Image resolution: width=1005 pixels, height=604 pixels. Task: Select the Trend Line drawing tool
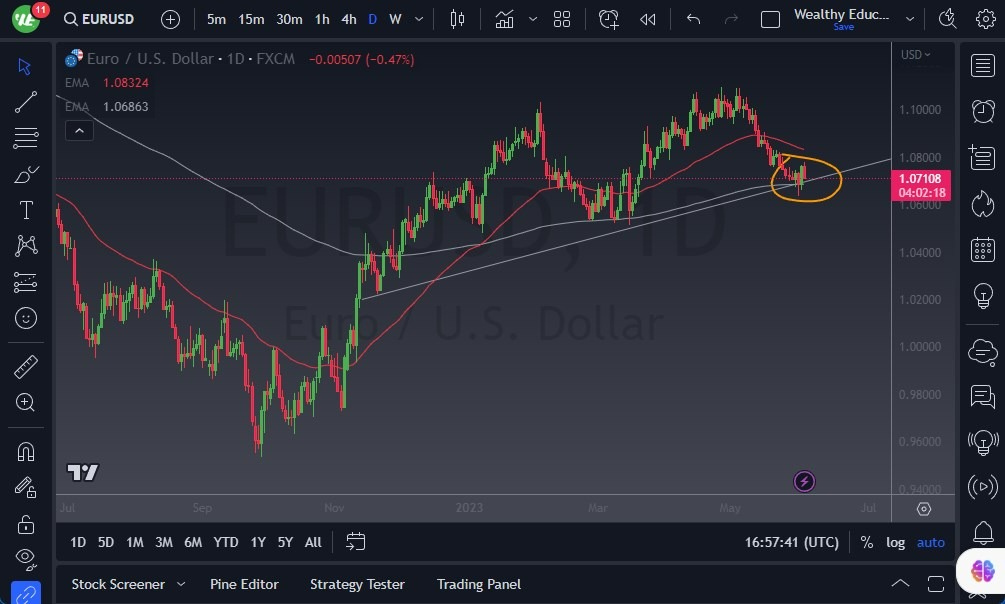click(x=26, y=102)
